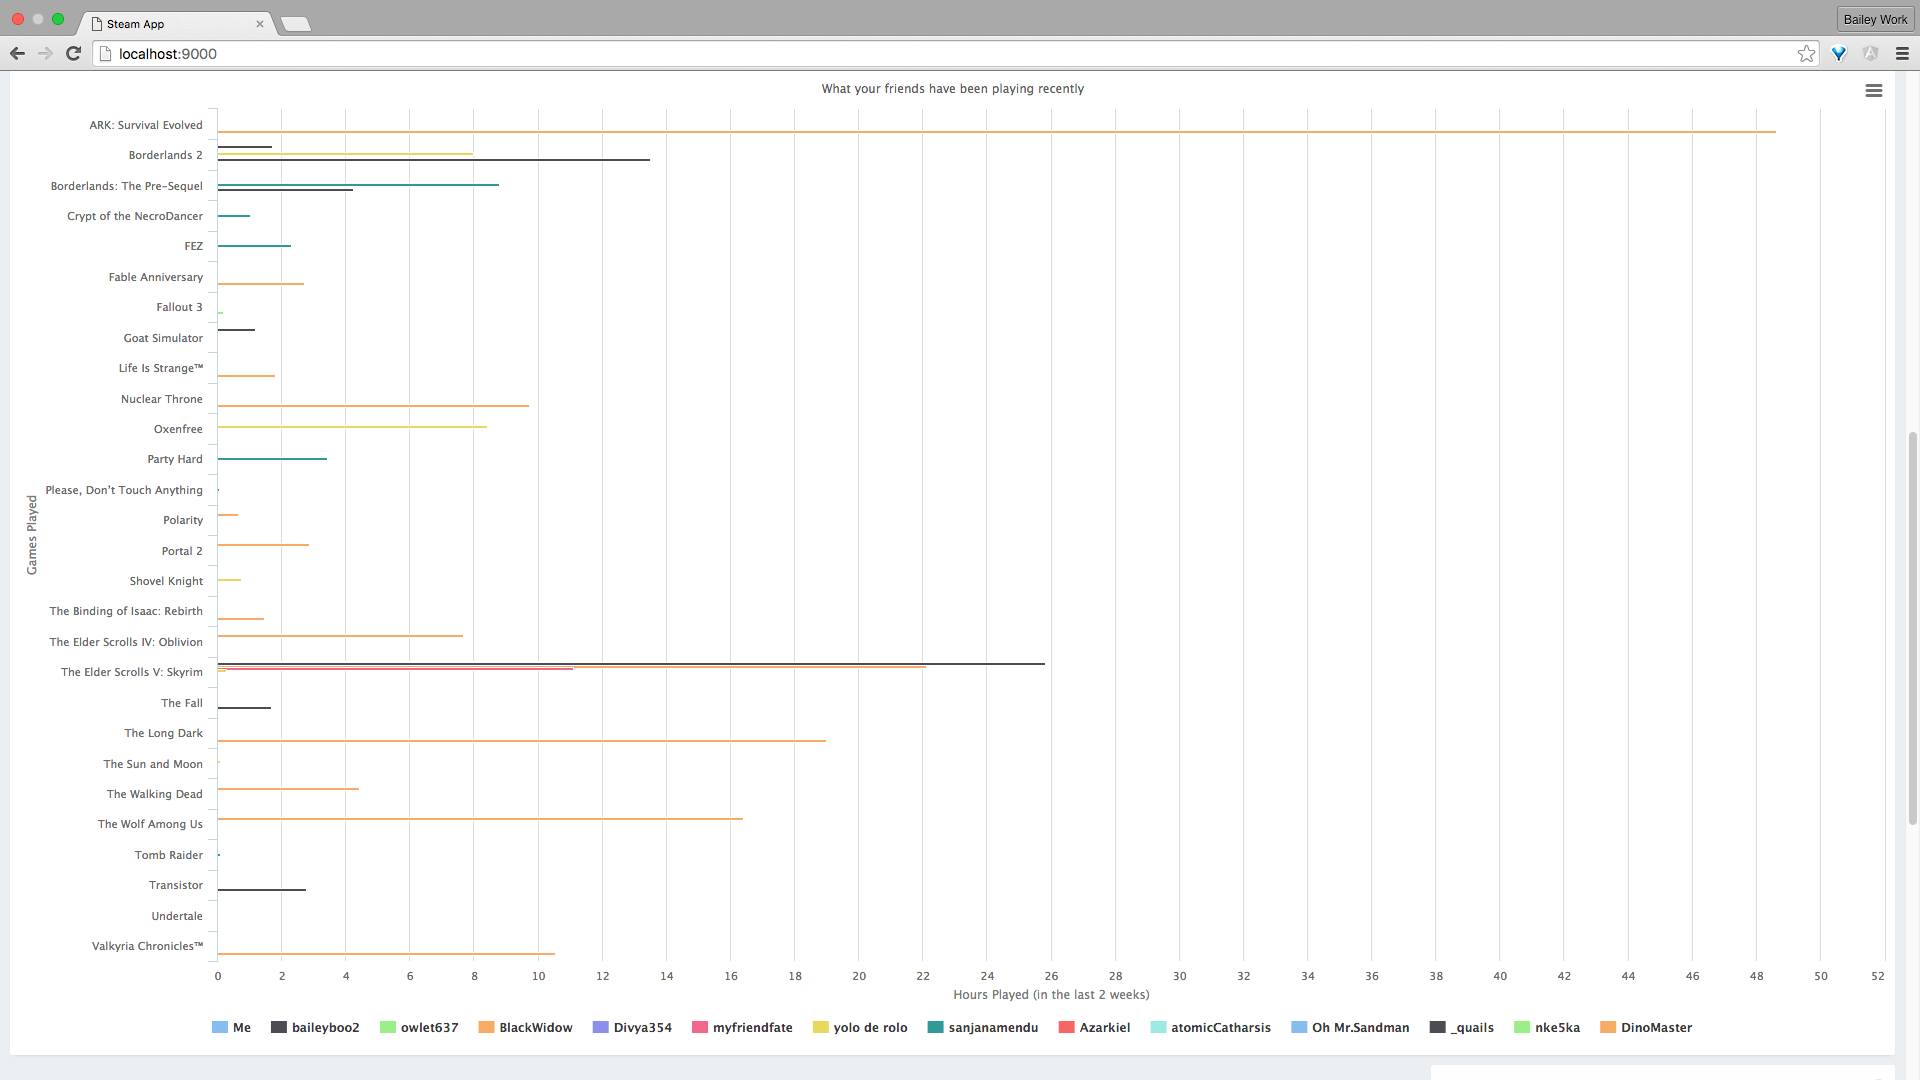
Task: Bookmark this page with the star icon
Action: [1805, 54]
